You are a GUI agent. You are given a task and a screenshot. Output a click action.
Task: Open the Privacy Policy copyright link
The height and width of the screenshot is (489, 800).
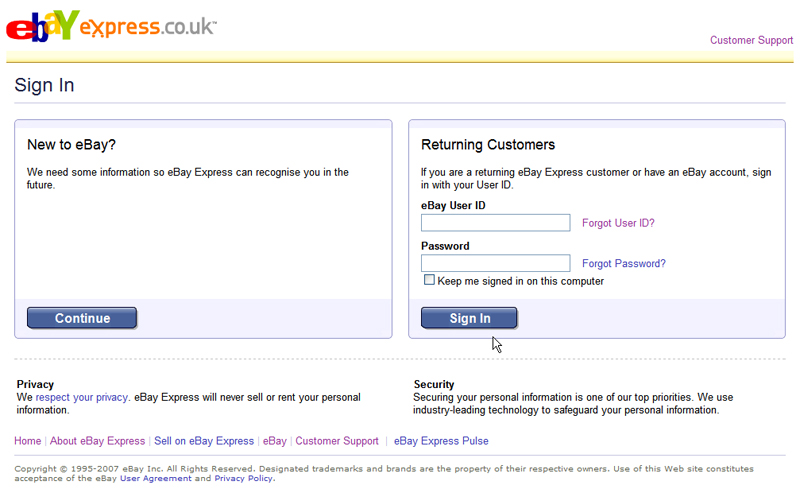coord(243,479)
